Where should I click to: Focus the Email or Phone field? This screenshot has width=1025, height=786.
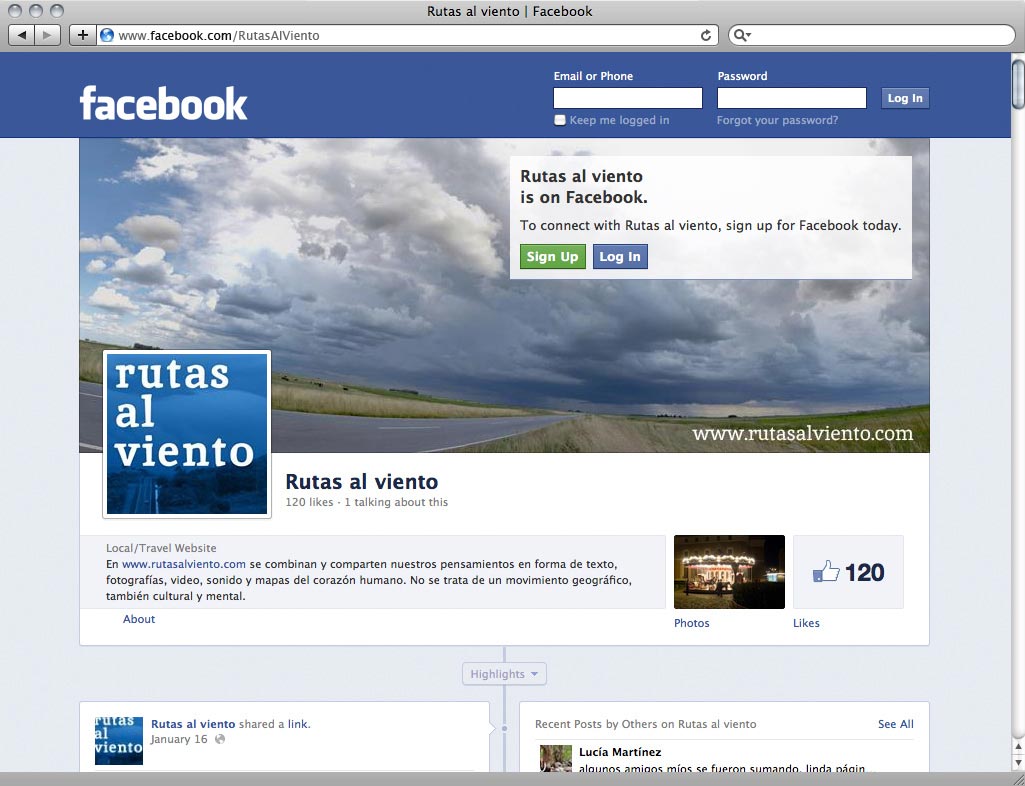coord(628,98)
